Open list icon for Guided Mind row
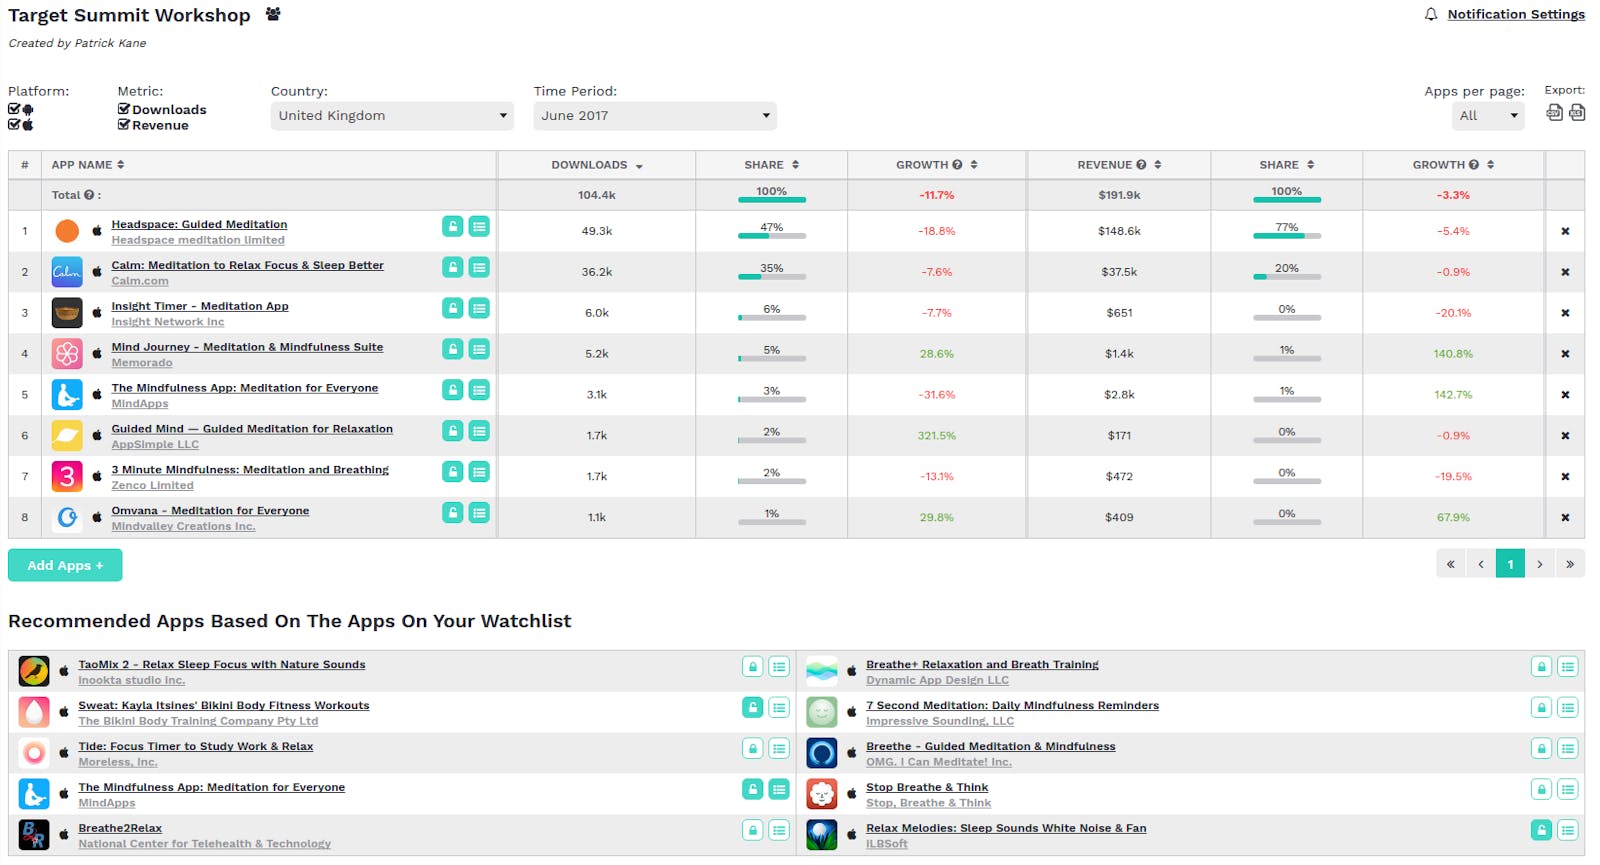 click(479, 432)
